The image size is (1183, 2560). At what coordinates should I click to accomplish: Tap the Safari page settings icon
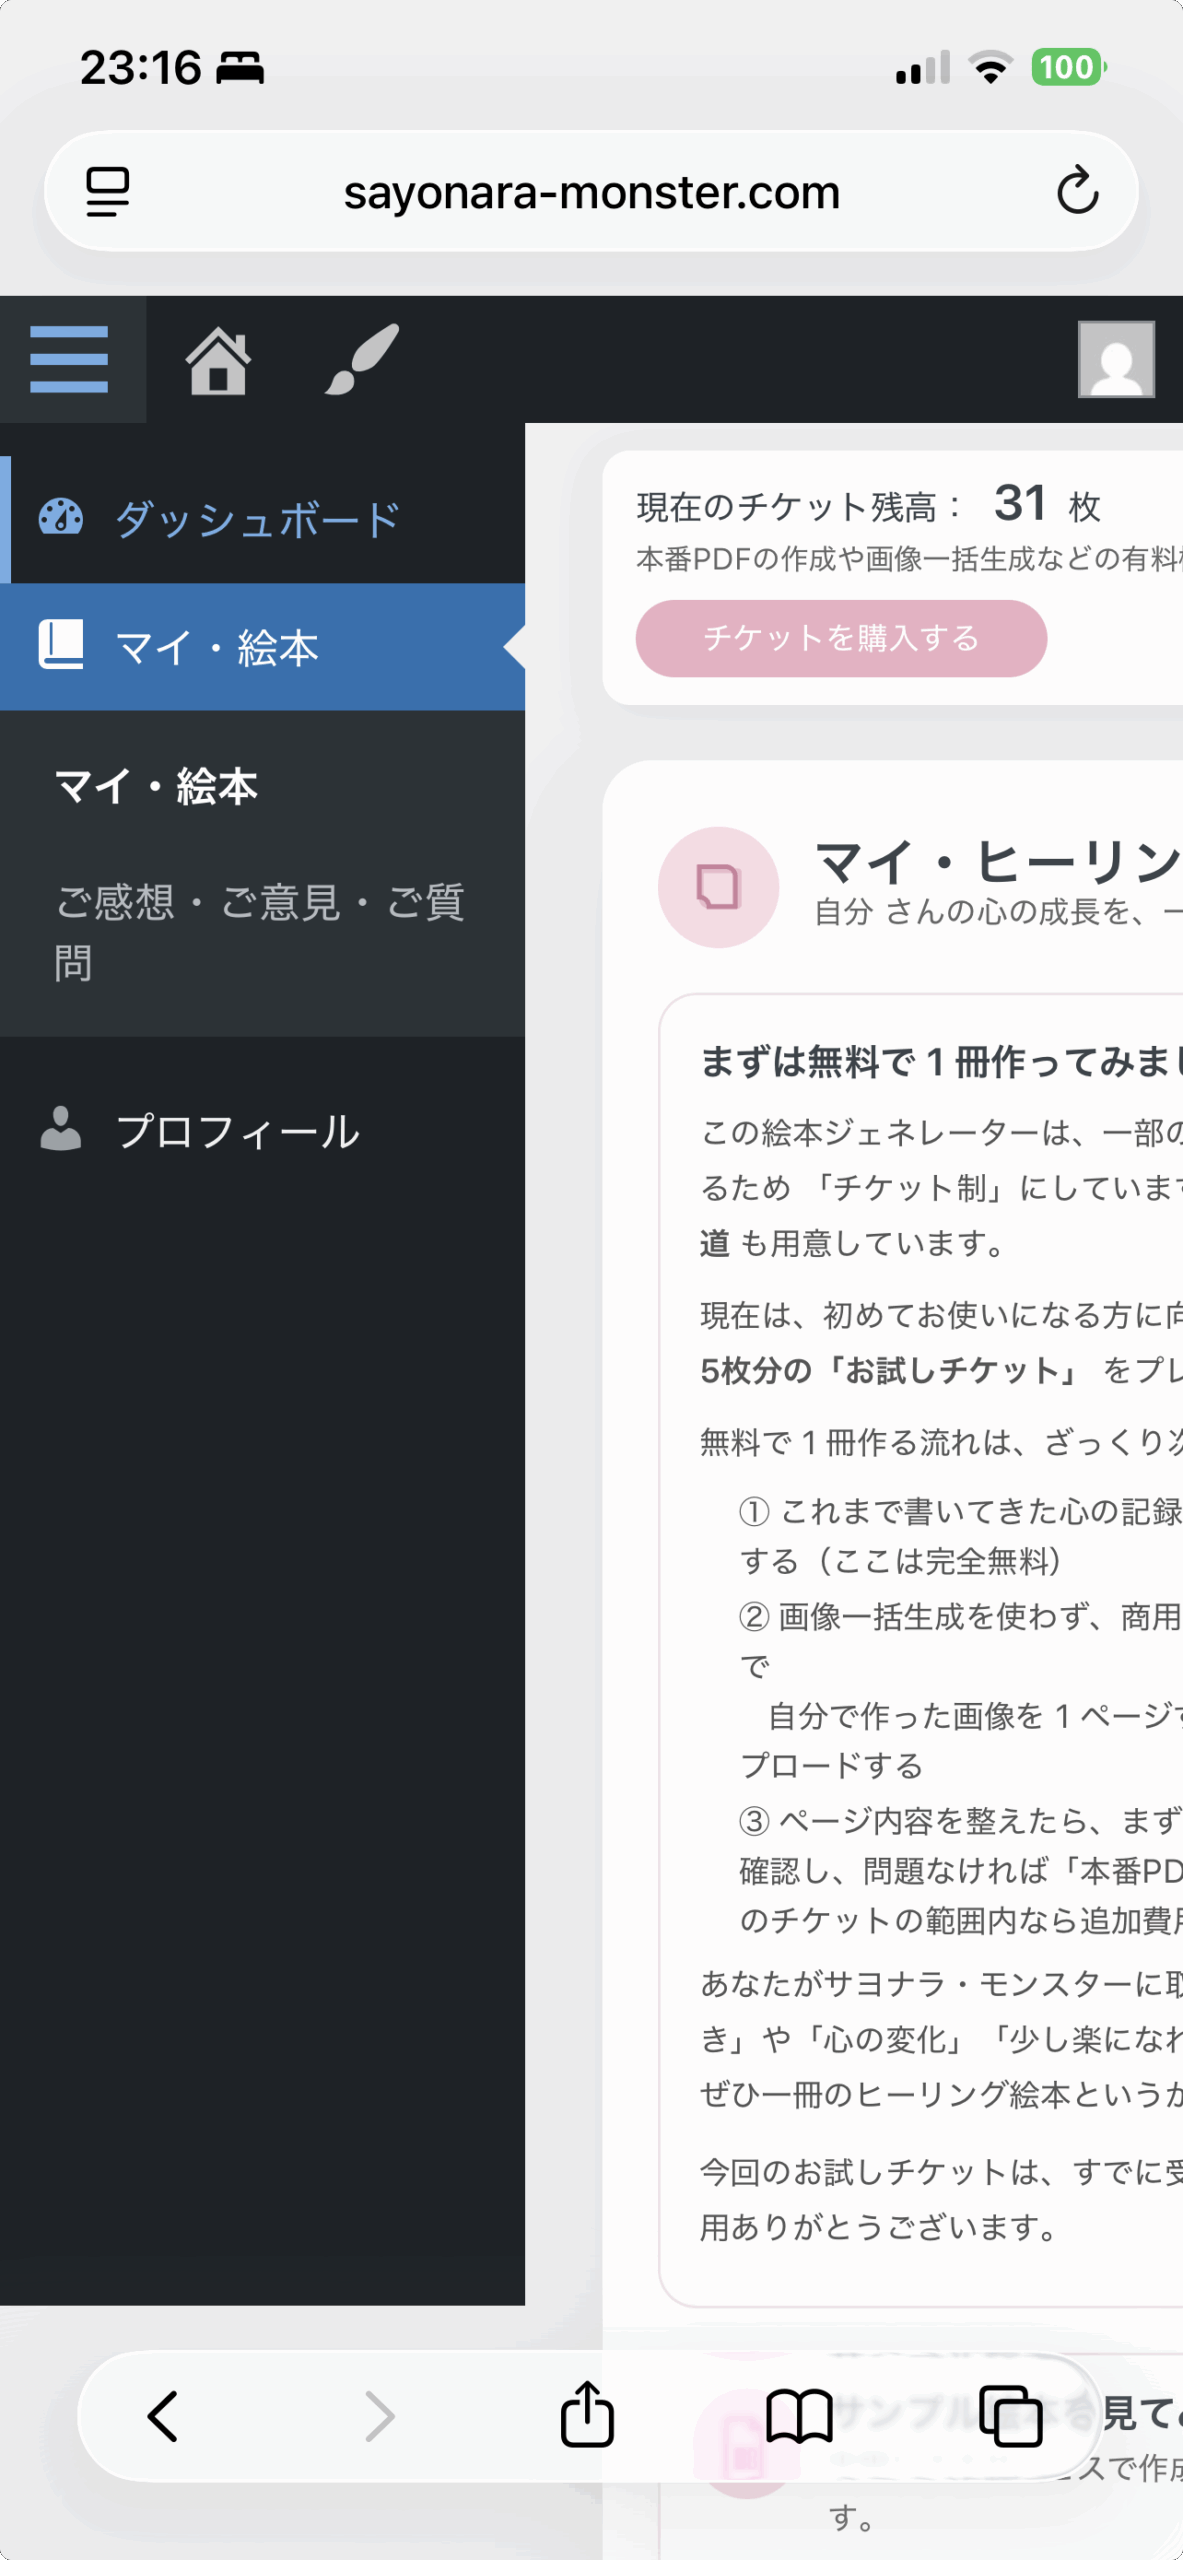(108, 191)
